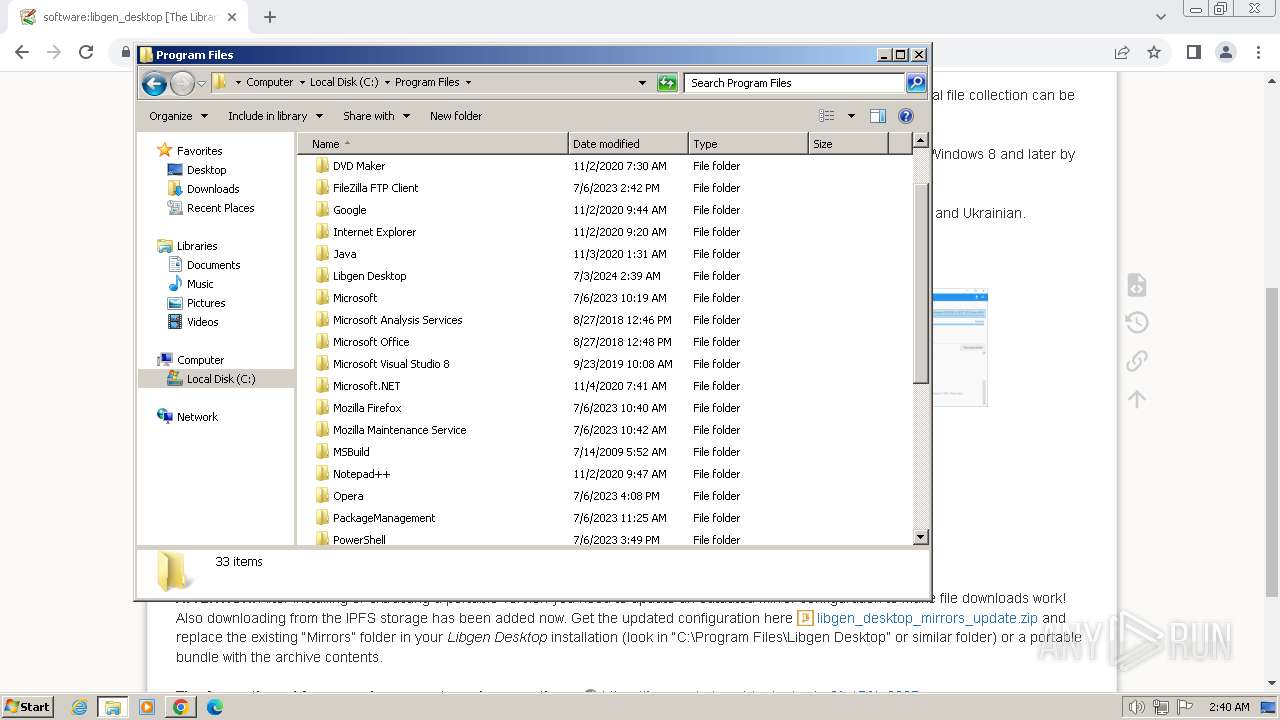1280x720 pixels.
Task: Open Explorer help question mark icon
Action: 906,116
